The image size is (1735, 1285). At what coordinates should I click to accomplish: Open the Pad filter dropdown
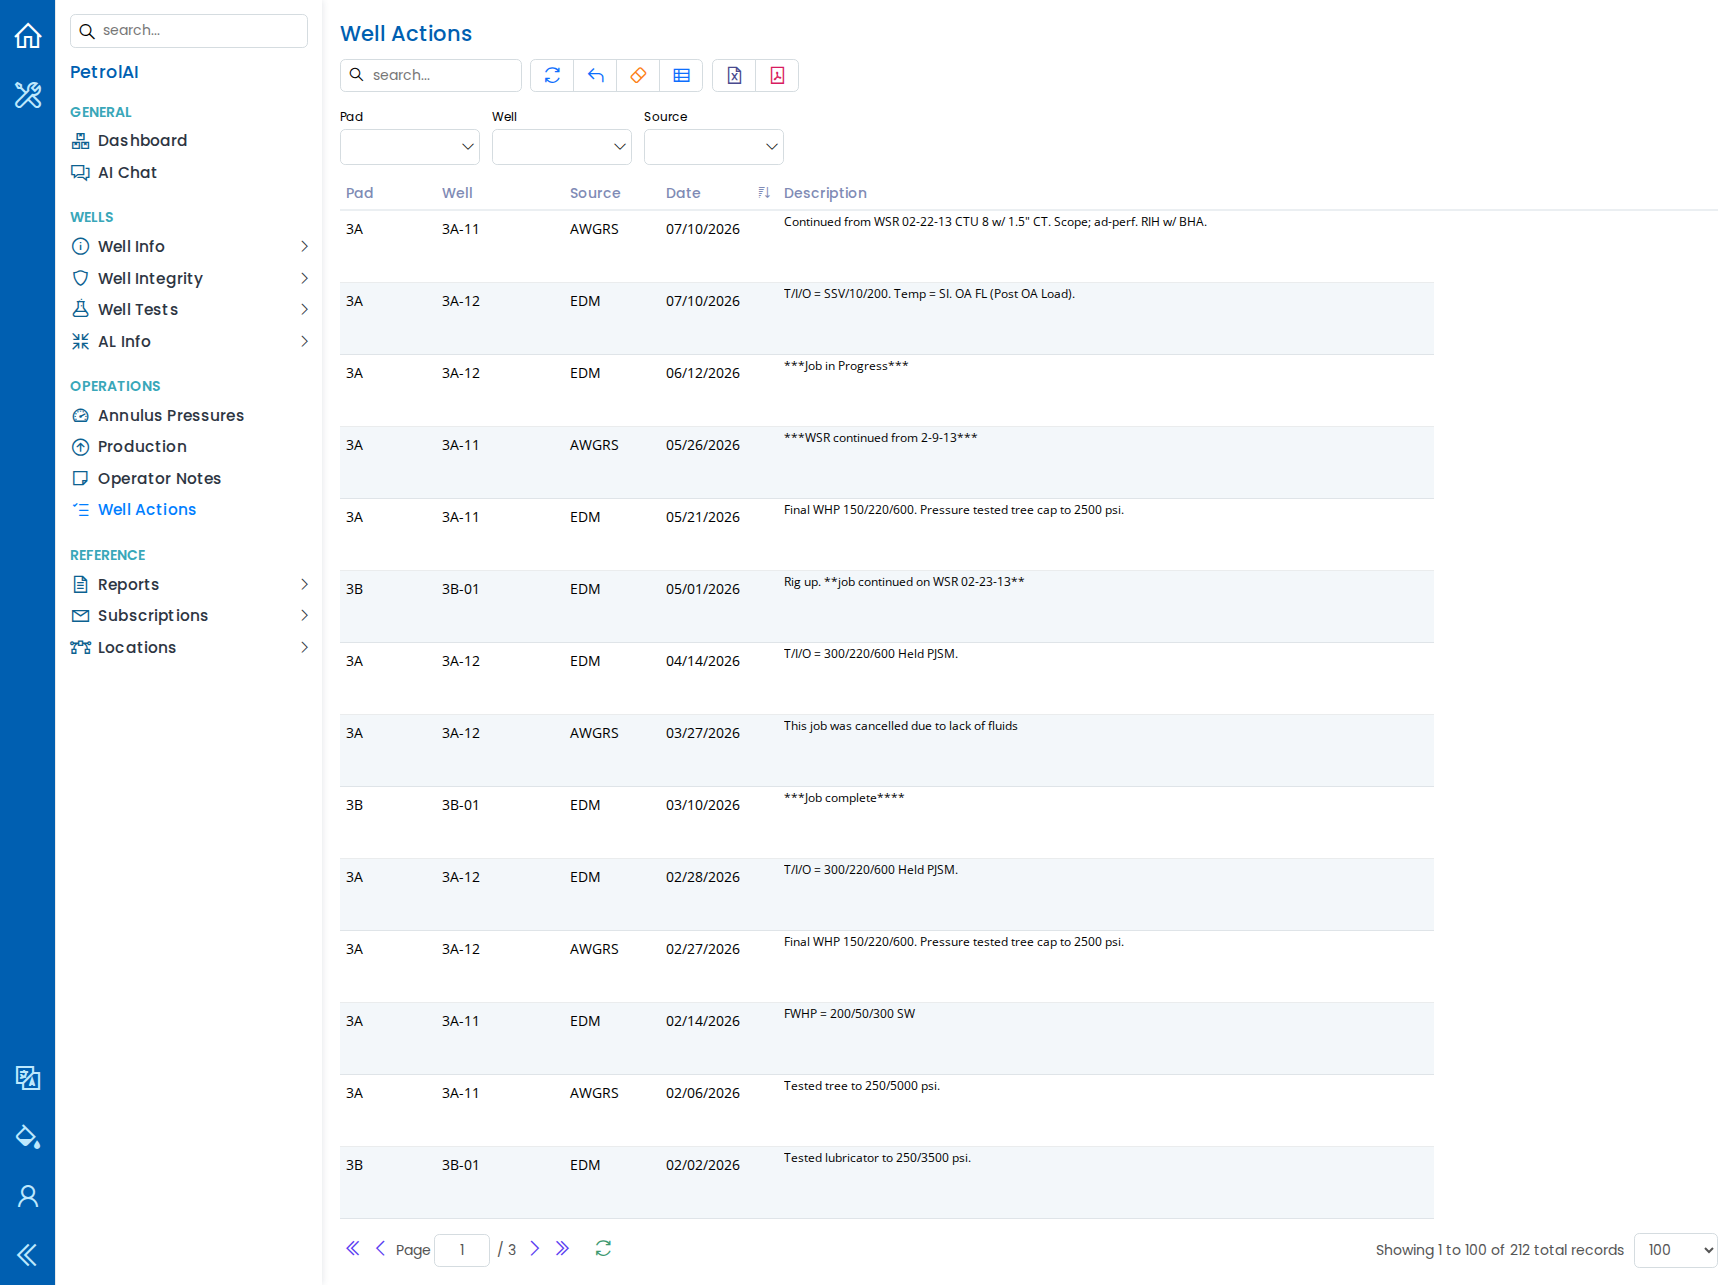point(410,147)
